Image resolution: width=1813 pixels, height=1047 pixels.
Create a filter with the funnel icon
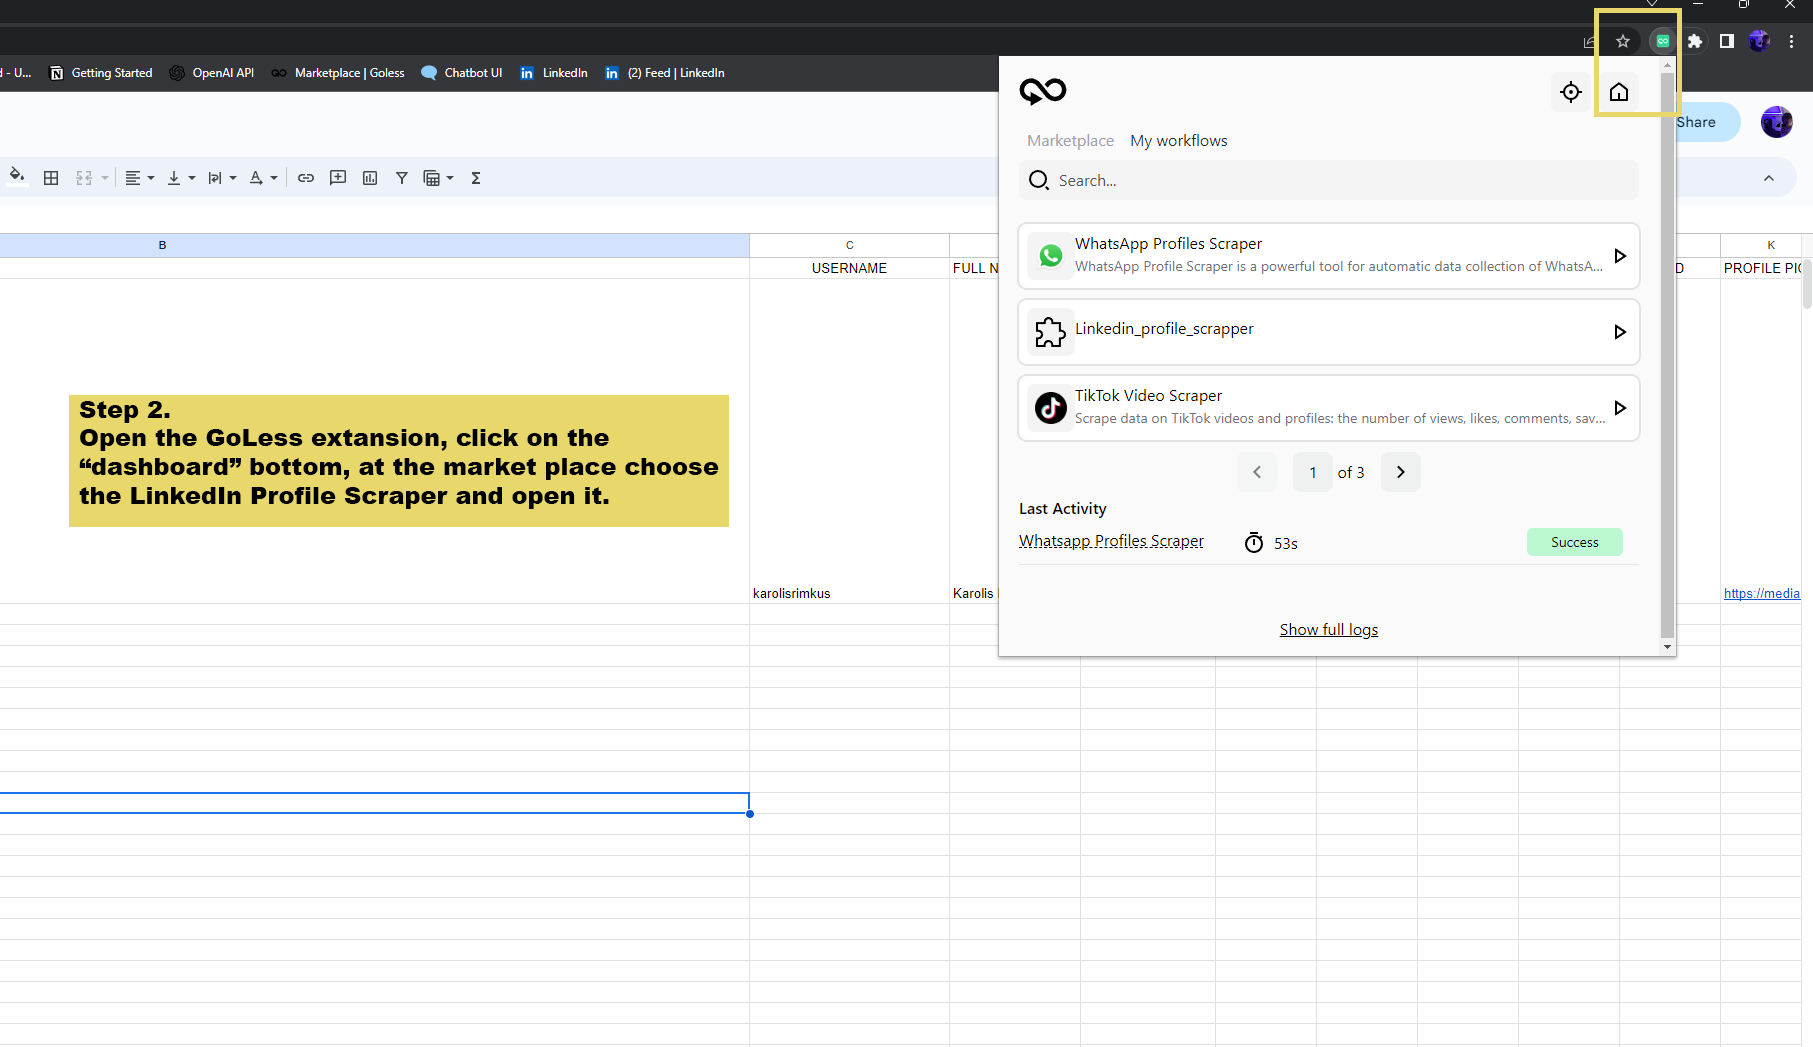402,178
